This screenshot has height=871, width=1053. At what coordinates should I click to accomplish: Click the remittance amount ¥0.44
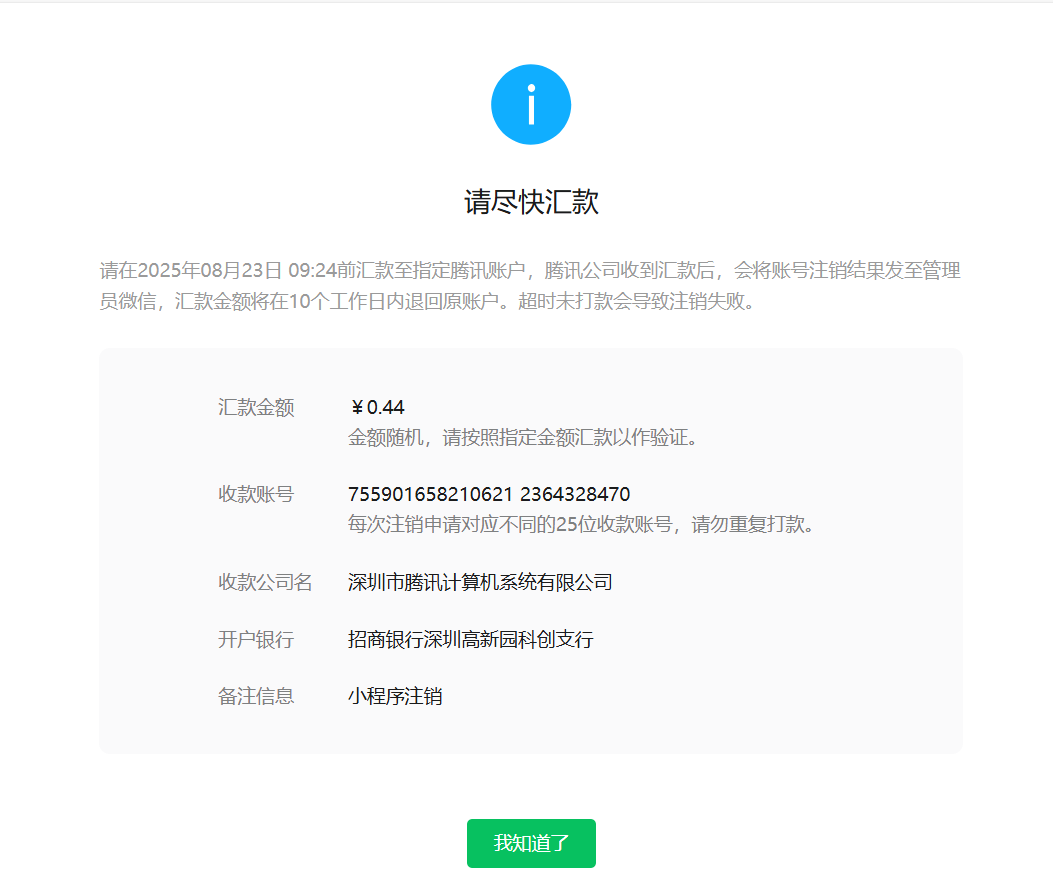tap(377, 408)
